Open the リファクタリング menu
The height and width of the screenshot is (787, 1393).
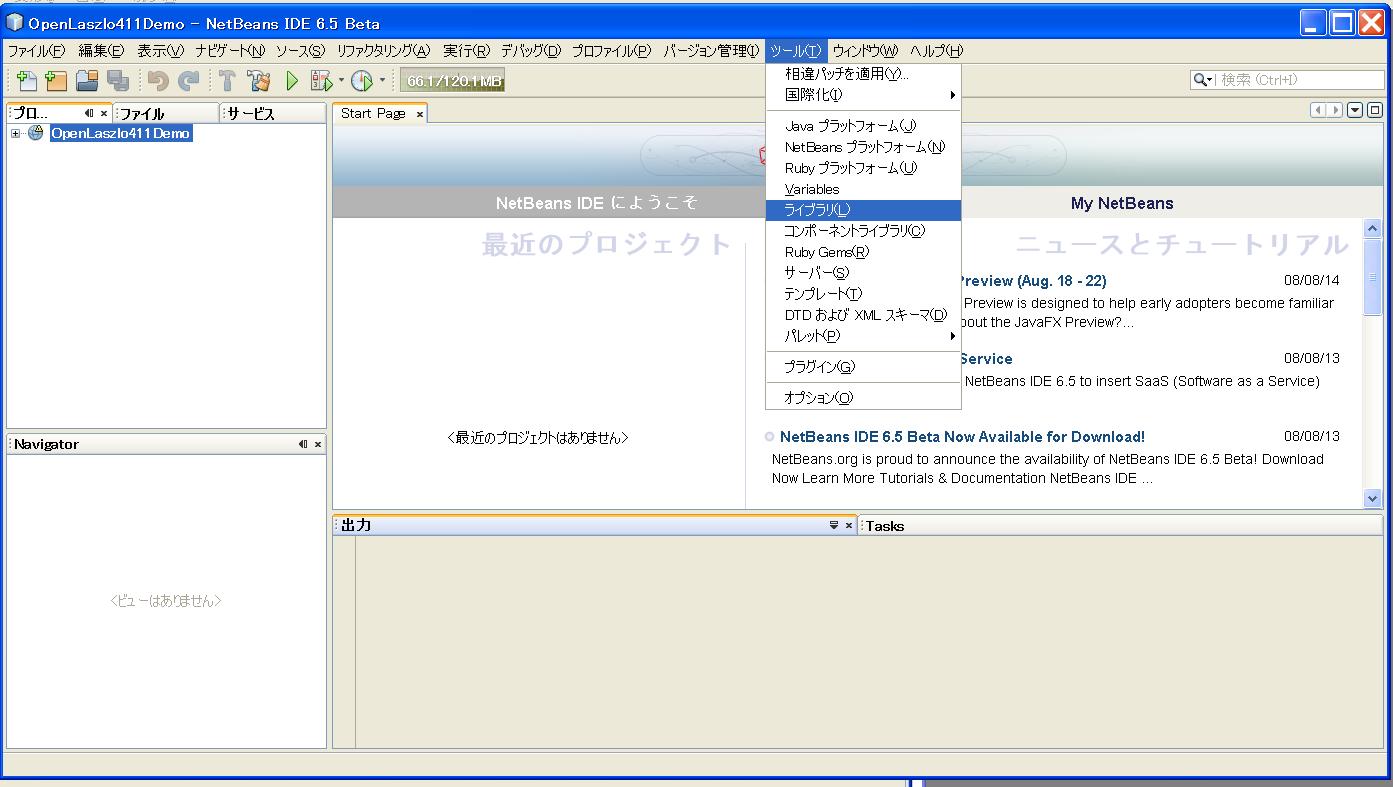pyautogui.click(x=383, y=51)
